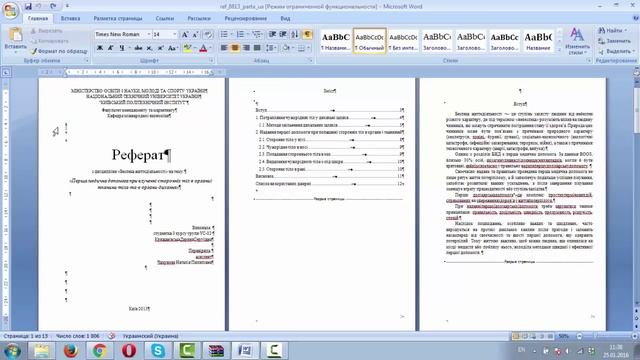Screen dimensions: 640x360
Task: Apply the Без интервала style
Action: click(403, 41)
